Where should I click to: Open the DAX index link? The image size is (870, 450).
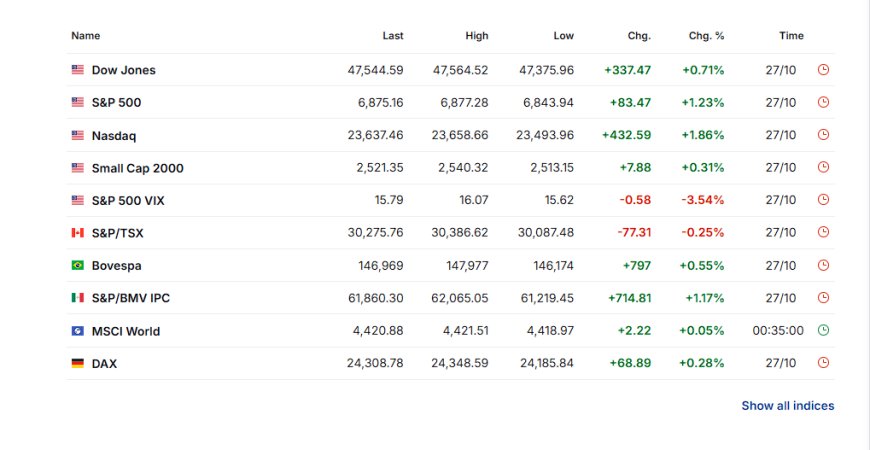tap(104, 364)
